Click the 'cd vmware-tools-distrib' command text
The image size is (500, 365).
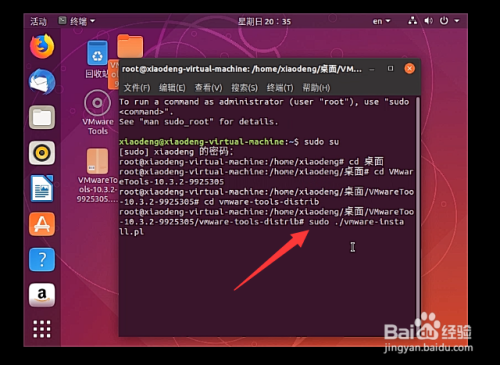pos(261,202)
